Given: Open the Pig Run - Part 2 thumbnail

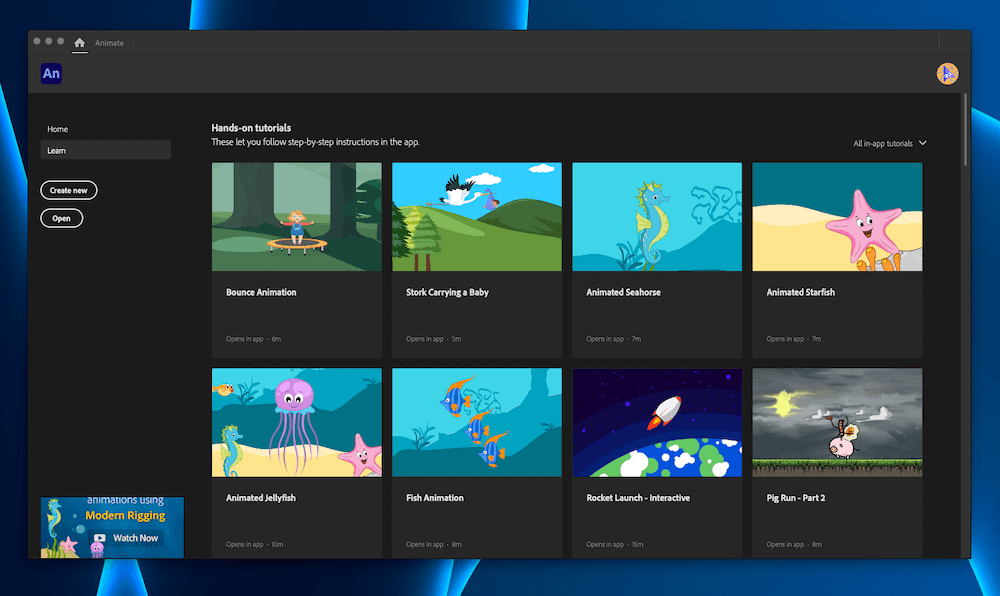Looking at the screenshot, I should point(837,423).
